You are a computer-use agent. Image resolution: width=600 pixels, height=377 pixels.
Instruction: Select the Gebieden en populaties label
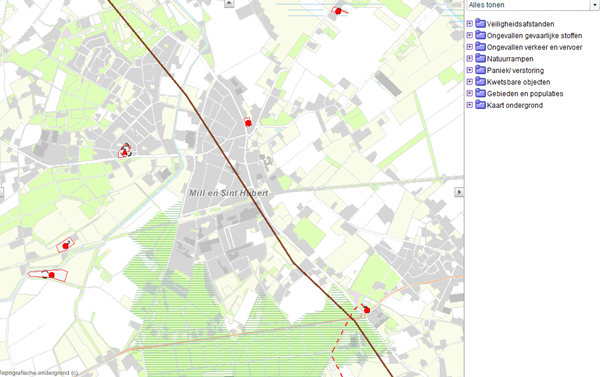click(525, 93)
